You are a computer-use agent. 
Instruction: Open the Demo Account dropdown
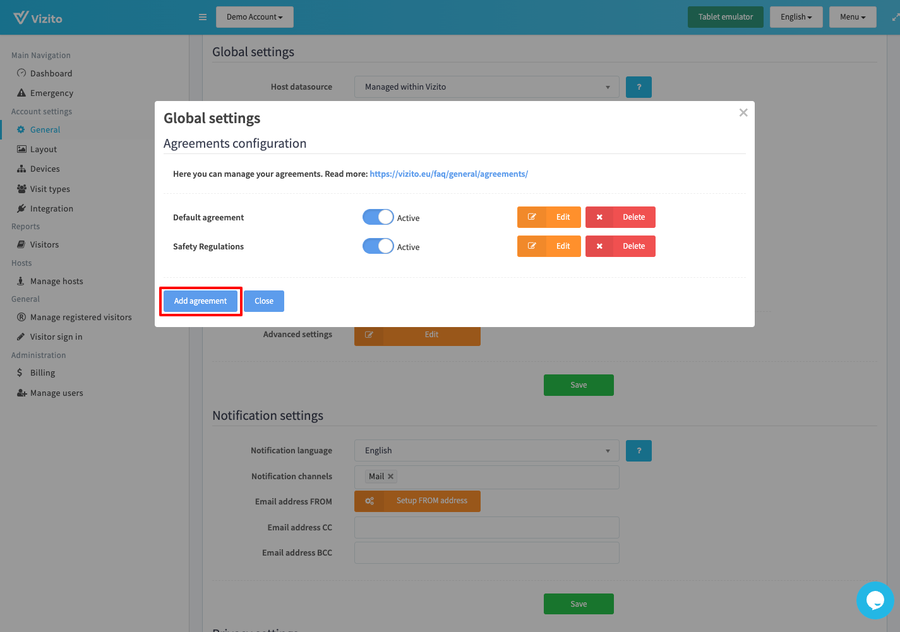(254, 17)
